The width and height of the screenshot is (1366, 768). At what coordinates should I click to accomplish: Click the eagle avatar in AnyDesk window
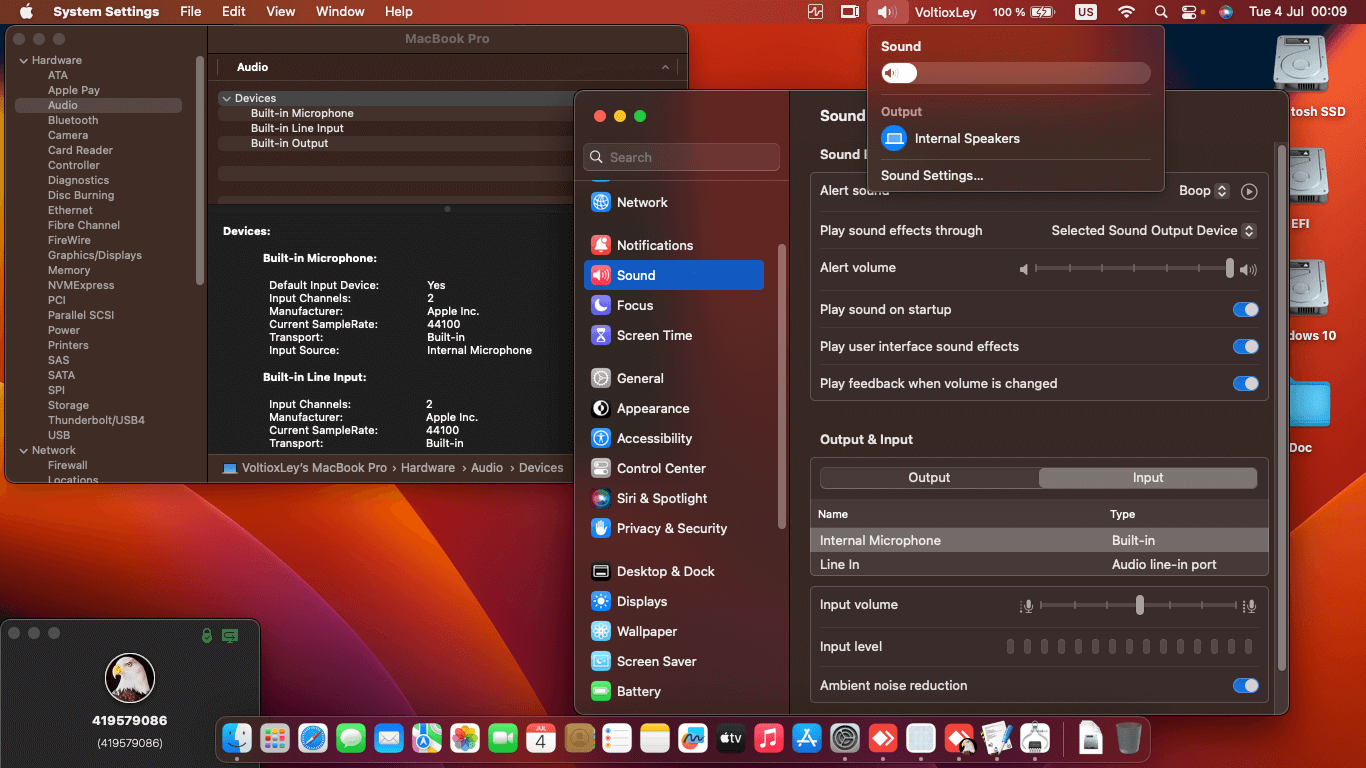tap(130, 678)
